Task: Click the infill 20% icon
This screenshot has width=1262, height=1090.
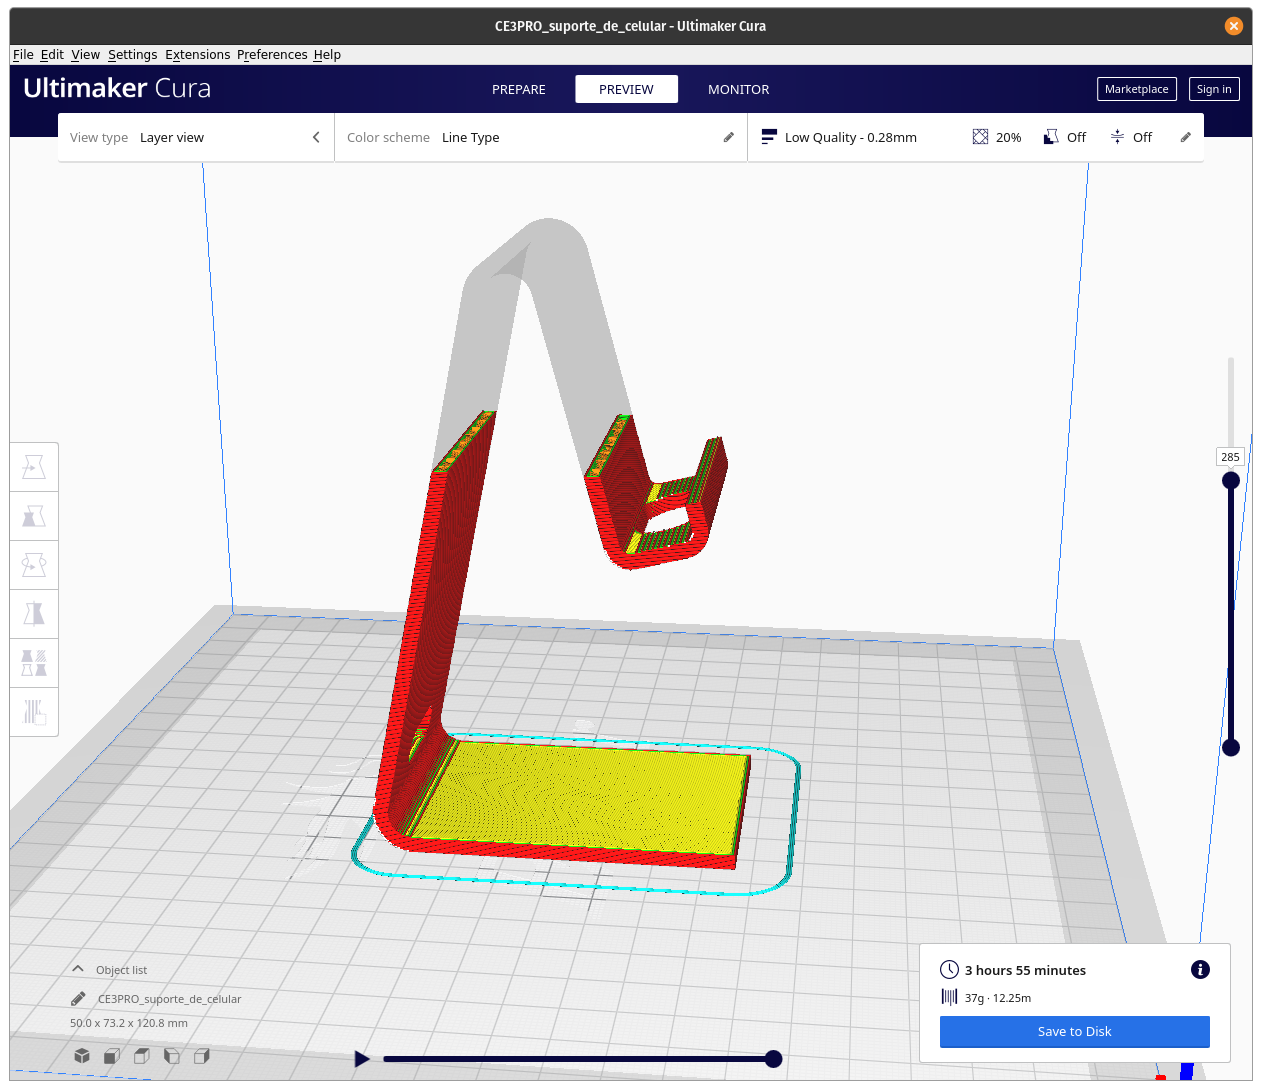Action: [x=980, y=137]
